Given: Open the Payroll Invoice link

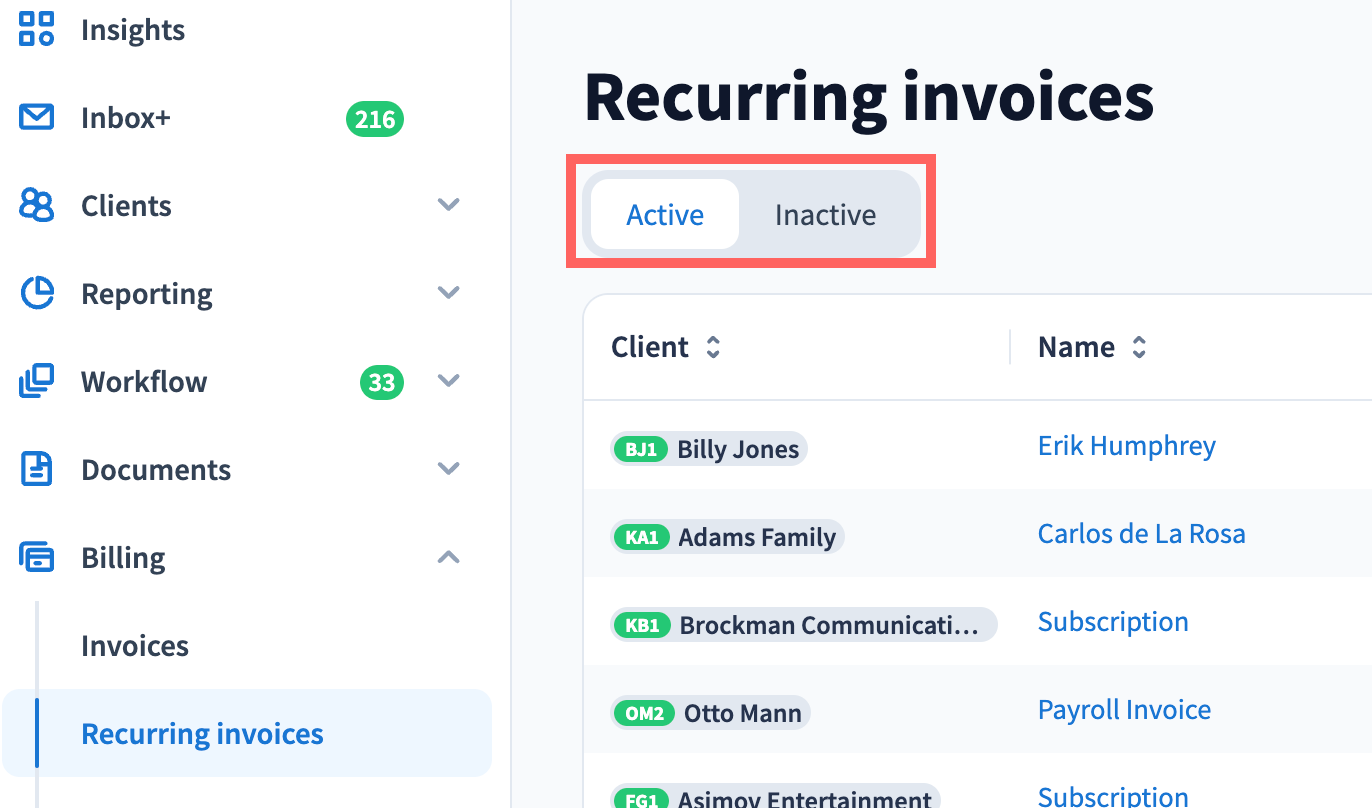Looking at the screenshot, I should pos(1124,710).
